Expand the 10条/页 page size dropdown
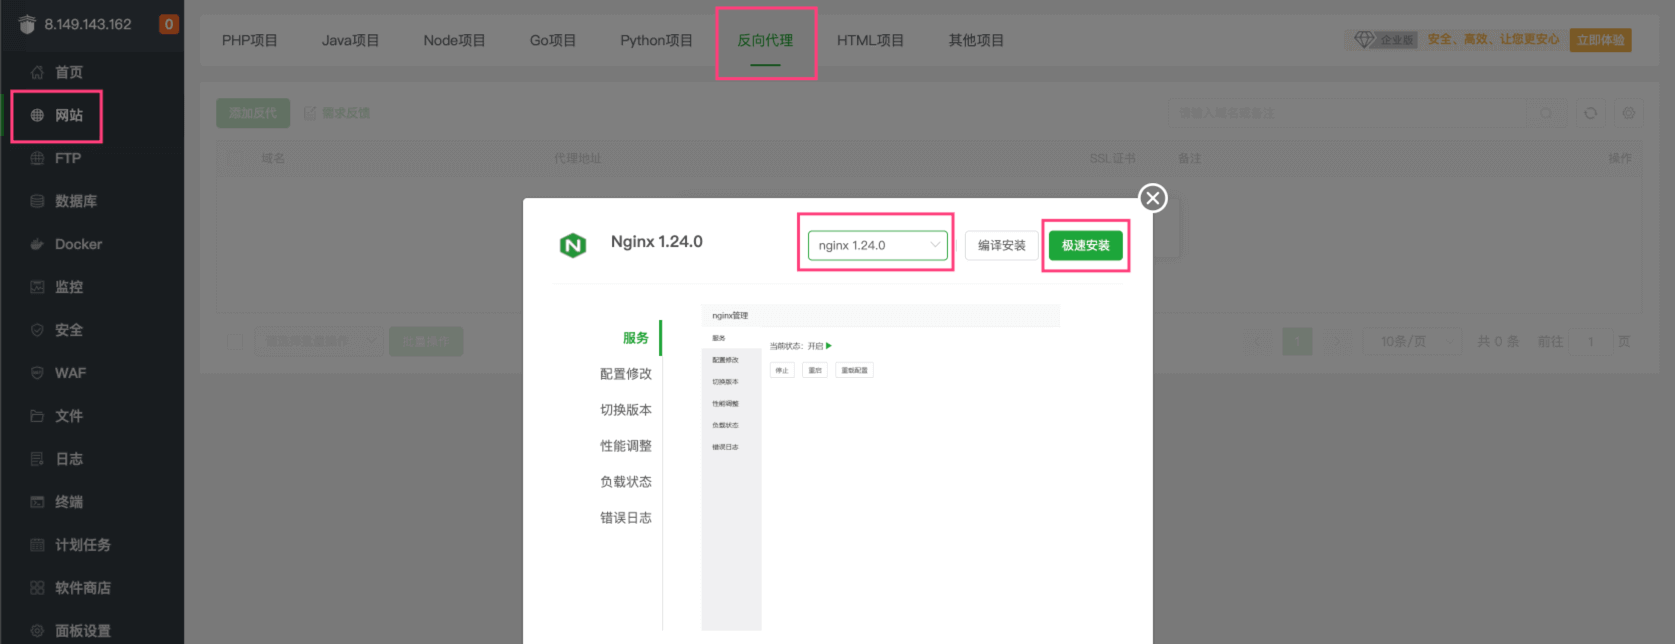This screenshot has width=1675, height=644. click(x=1411, y=342)
